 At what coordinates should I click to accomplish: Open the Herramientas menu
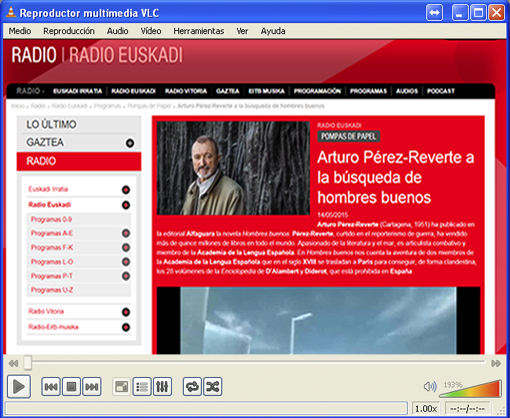coord(199,31)
